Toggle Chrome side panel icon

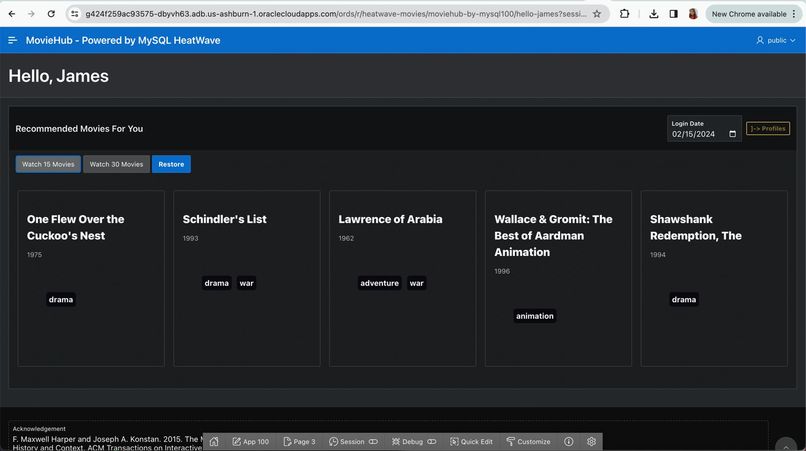tap(673, 14)
